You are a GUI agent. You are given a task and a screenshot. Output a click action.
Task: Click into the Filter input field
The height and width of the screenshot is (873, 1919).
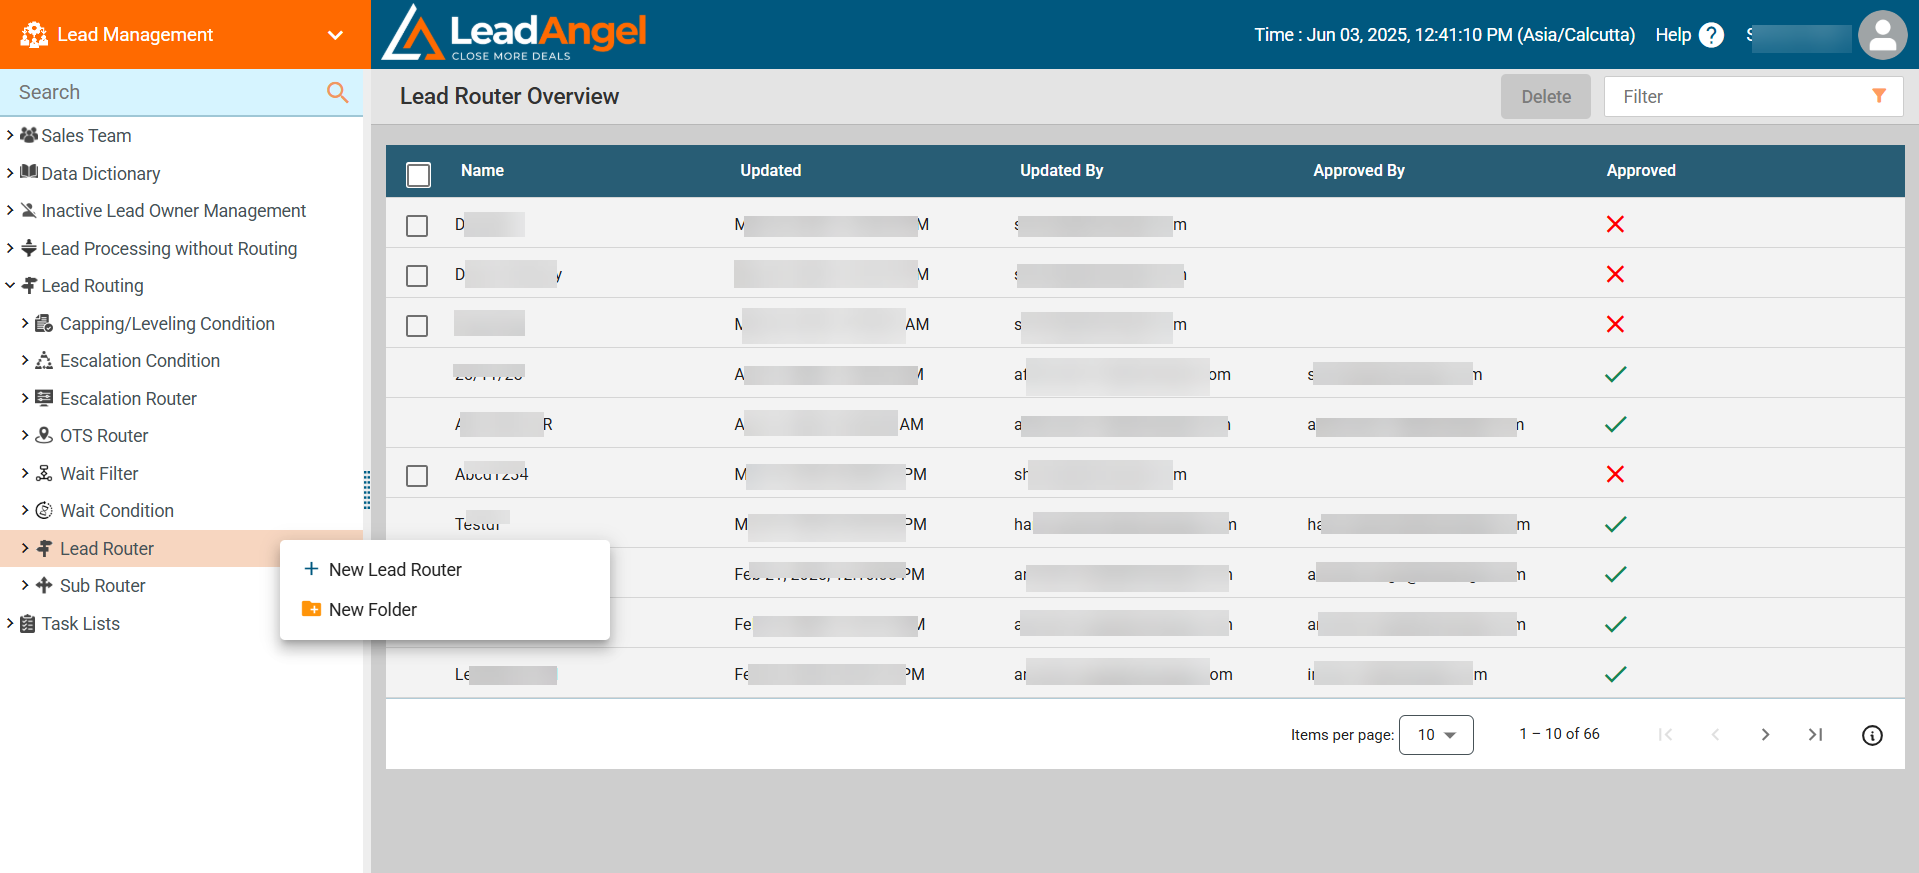tap(1735, 97)
